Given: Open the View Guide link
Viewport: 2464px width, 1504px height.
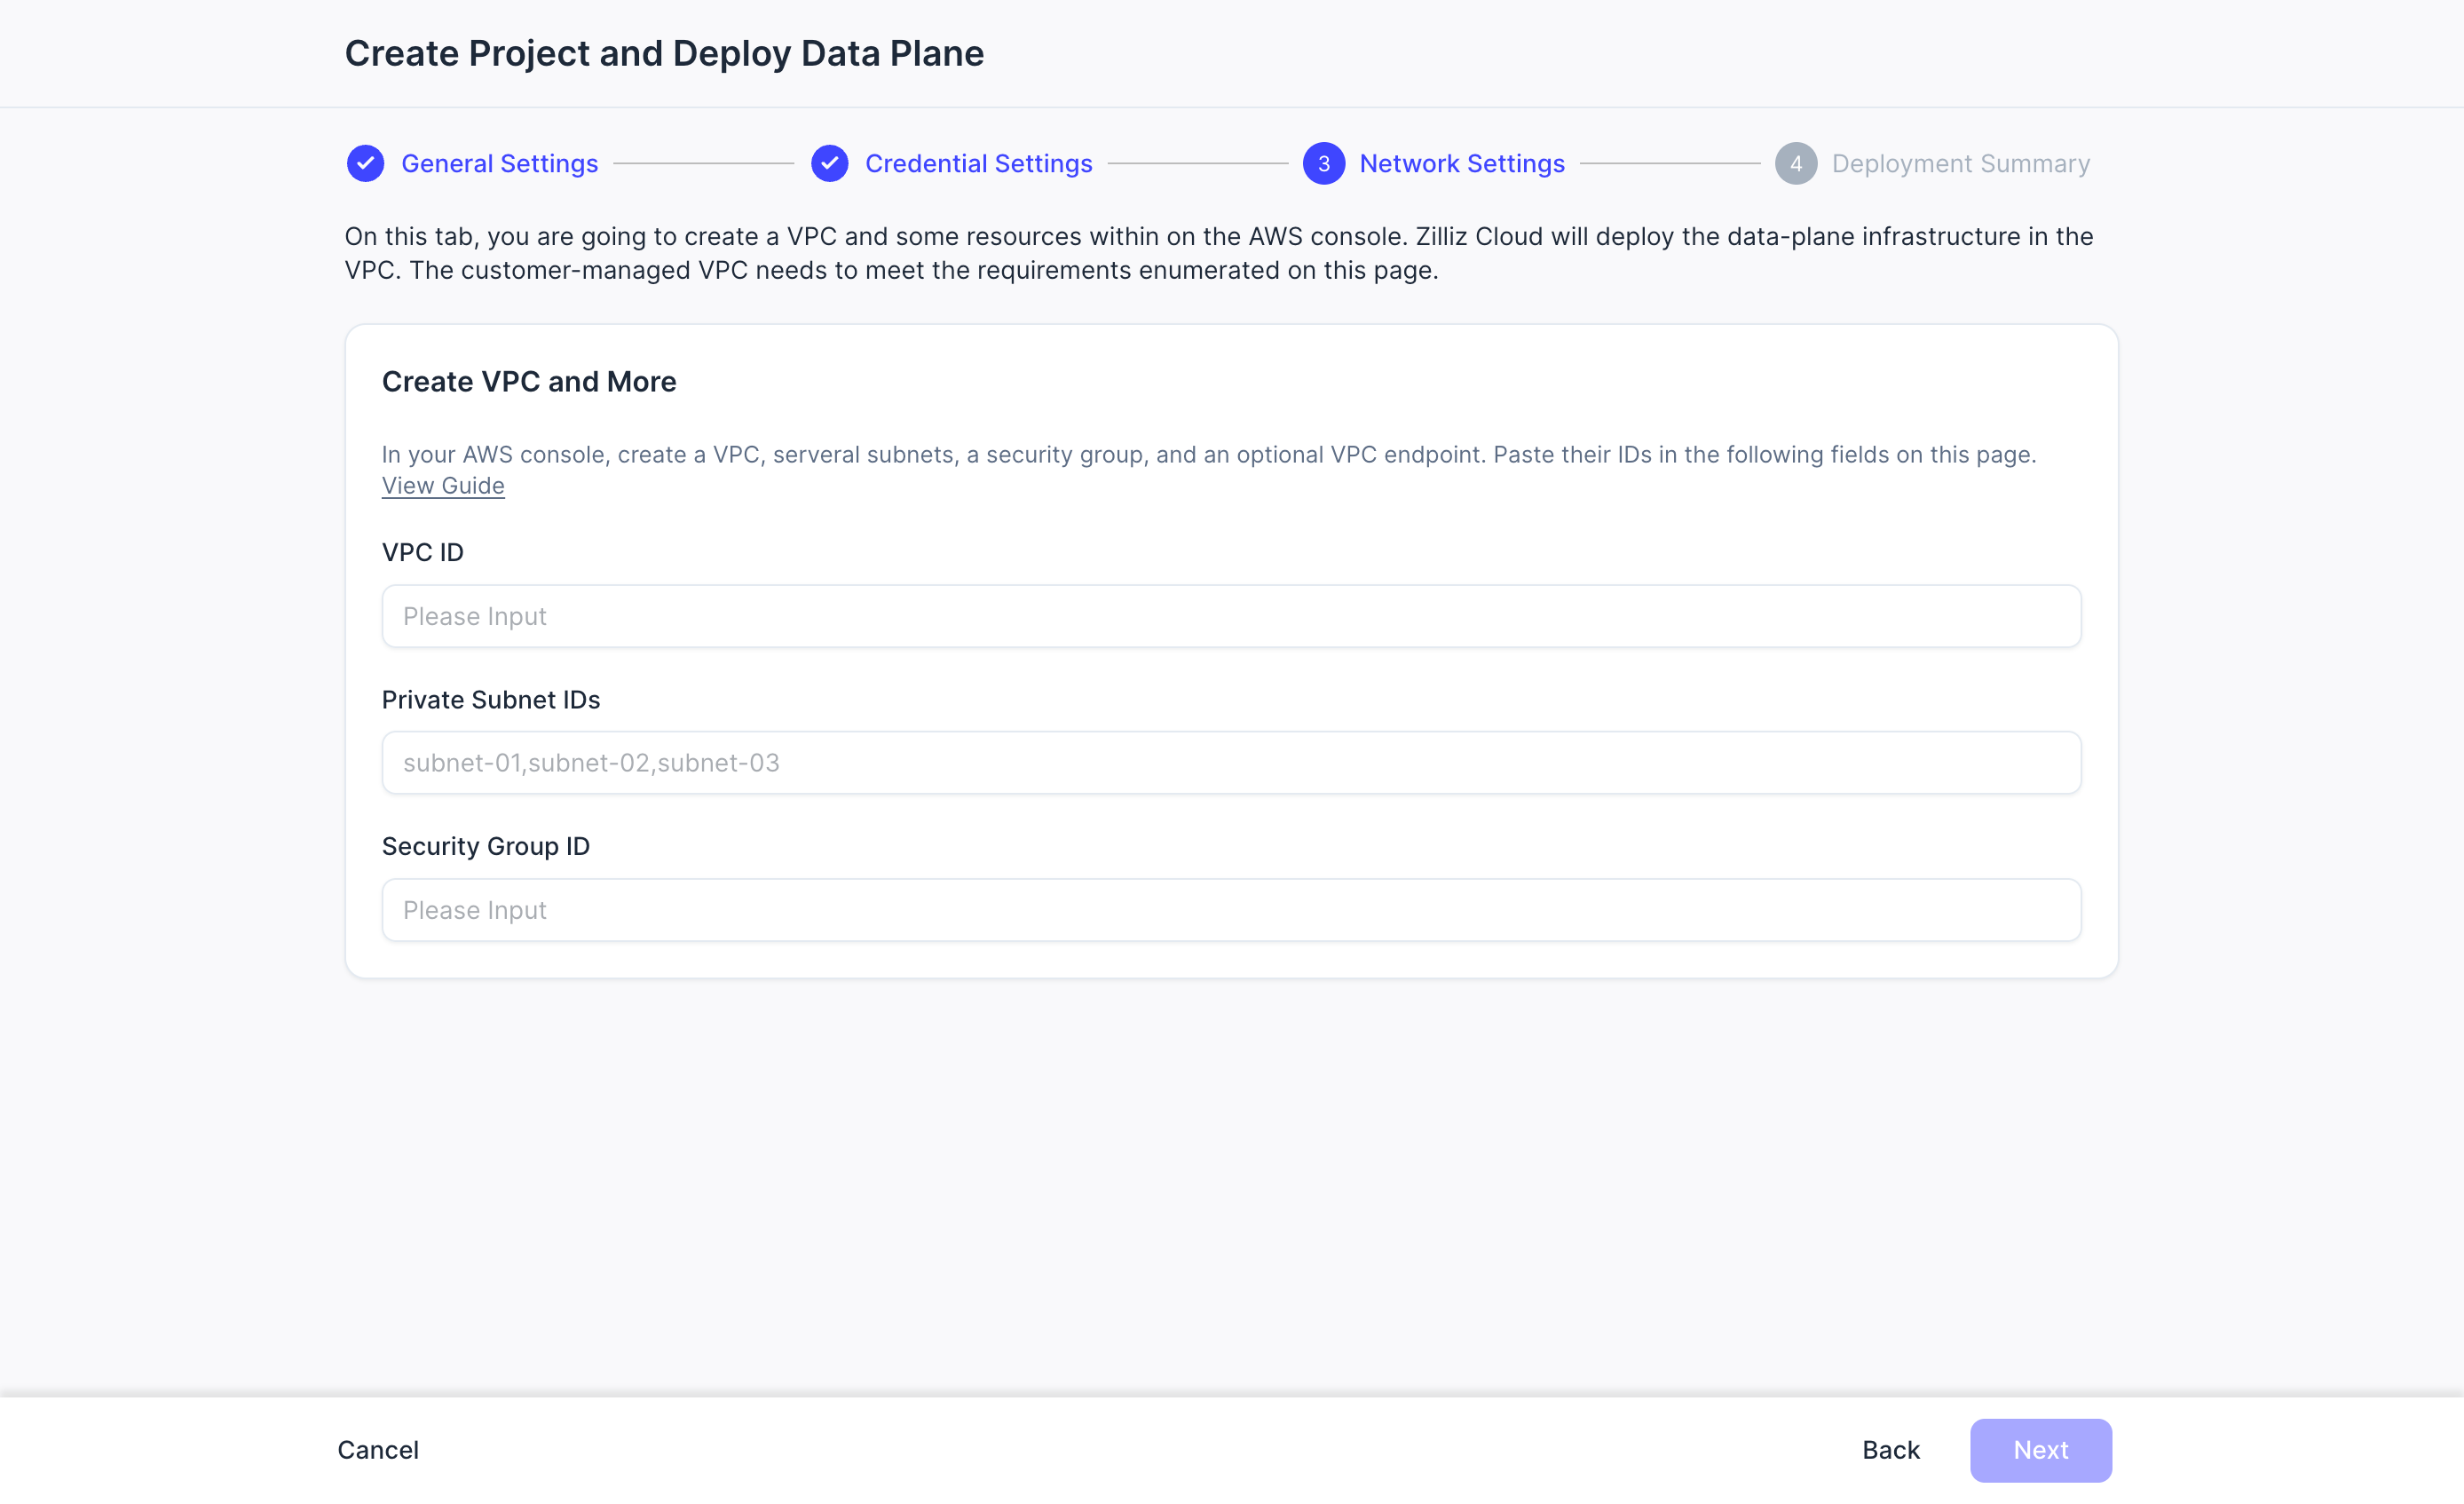Looking at the screenshot, I should [x=443, y=486].
